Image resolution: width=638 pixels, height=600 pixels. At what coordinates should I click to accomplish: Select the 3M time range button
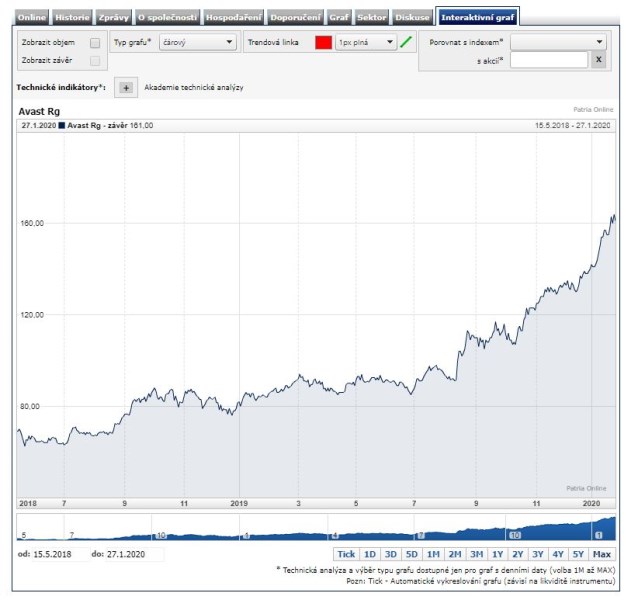476,553
